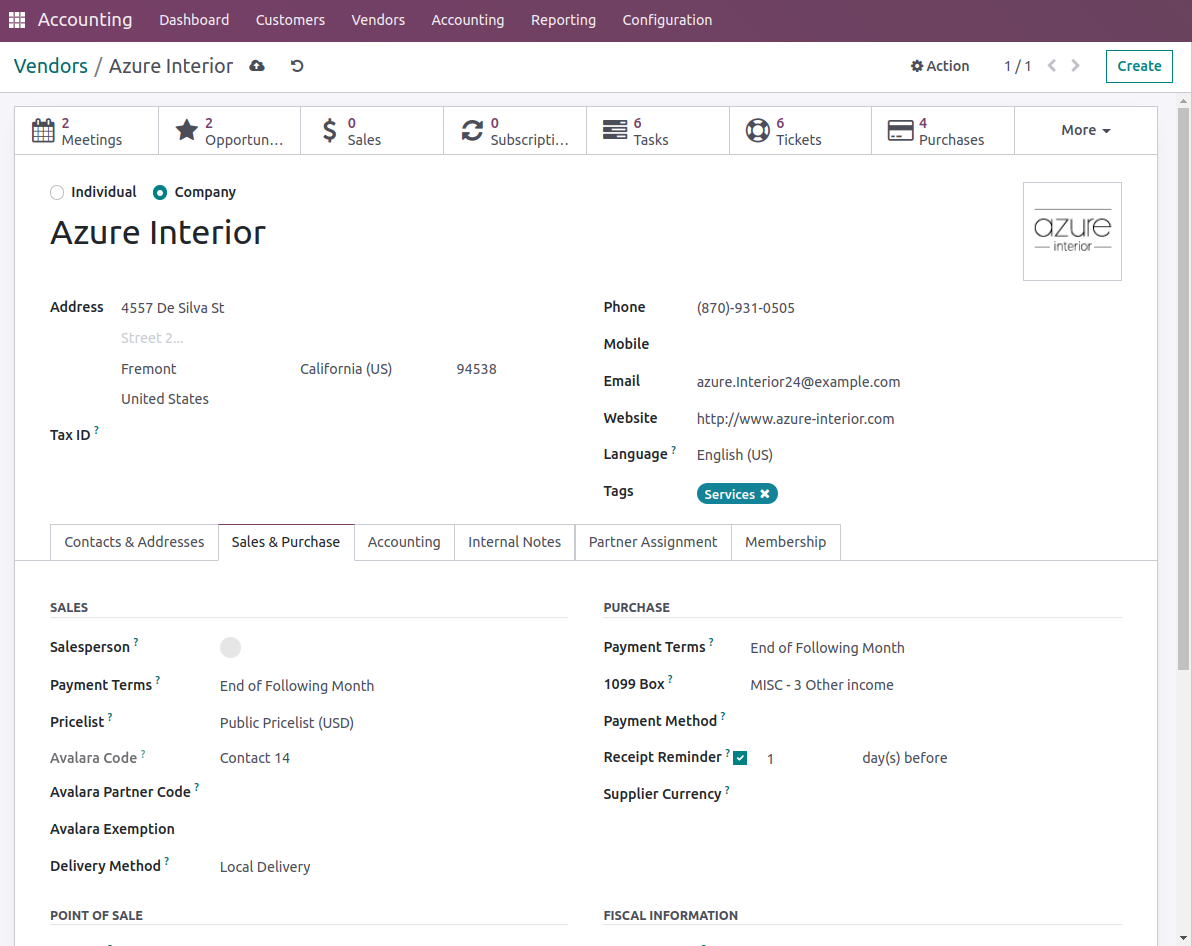Switch to Internal Notes tab

[x=515, y=542]
